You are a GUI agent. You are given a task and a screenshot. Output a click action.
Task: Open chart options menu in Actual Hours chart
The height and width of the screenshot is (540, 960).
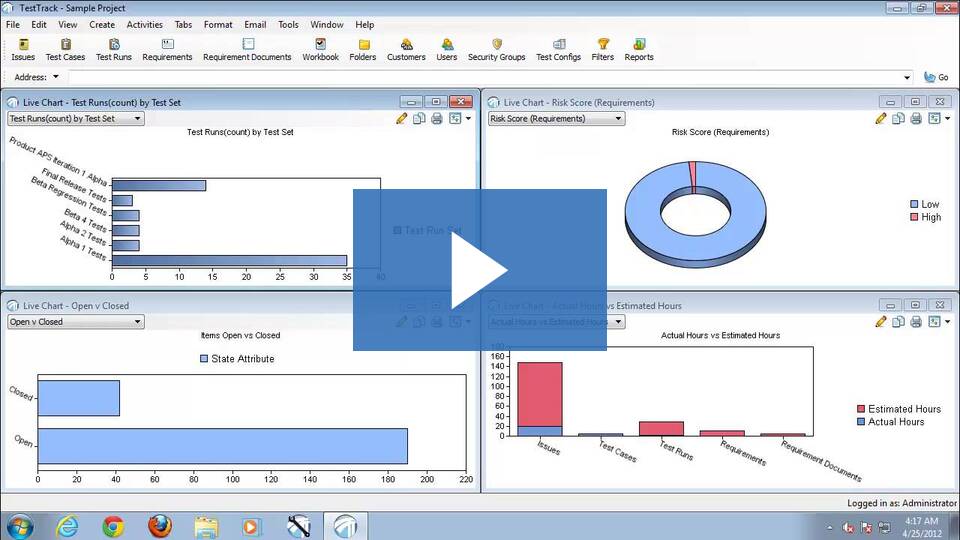939,322
